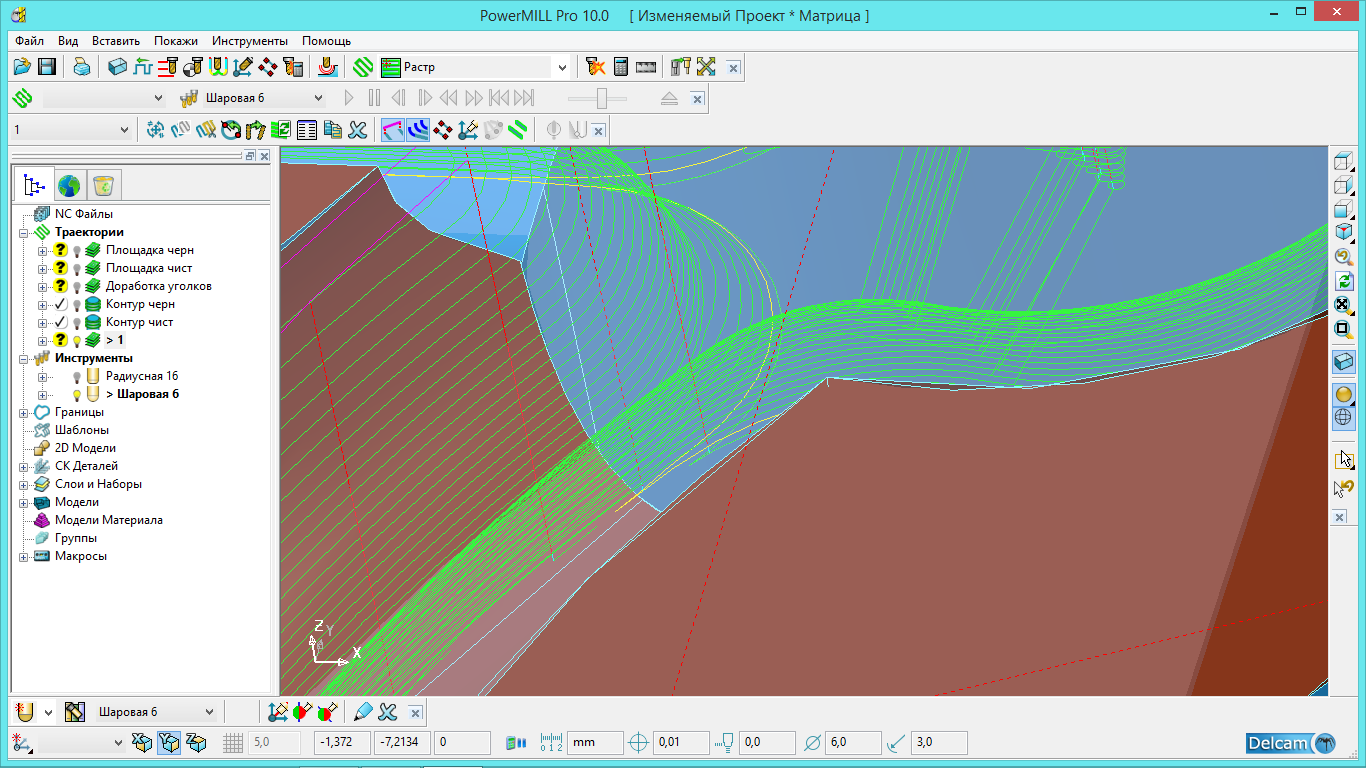The width and height of the screenshot is (1366, 768).
Task: Click the simulation Play button
Action: click(349, 98)
